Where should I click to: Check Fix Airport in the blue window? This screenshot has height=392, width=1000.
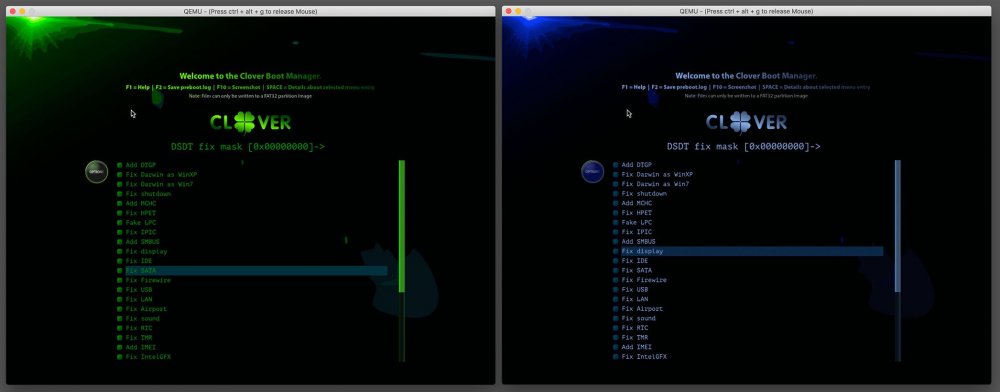tap(615, 309)
